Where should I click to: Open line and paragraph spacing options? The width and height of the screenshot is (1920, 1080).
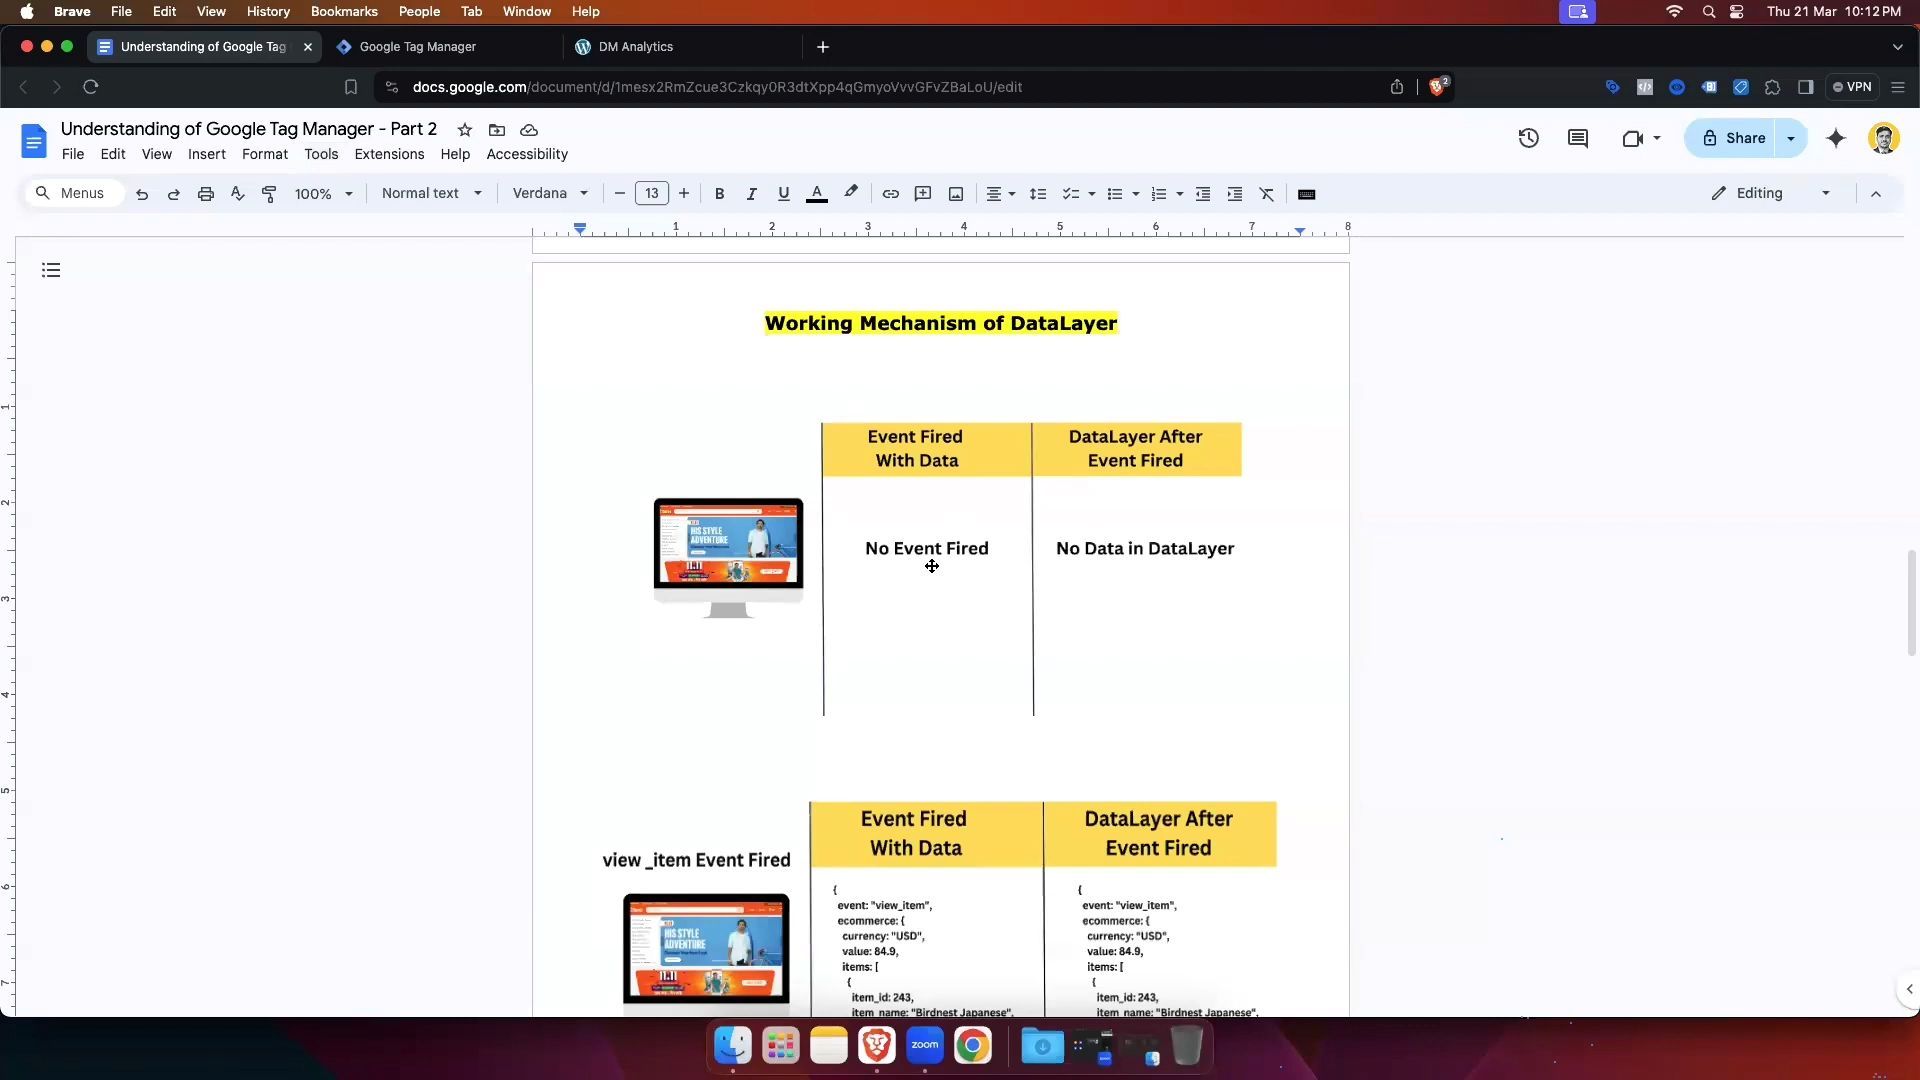point(1038,194)
